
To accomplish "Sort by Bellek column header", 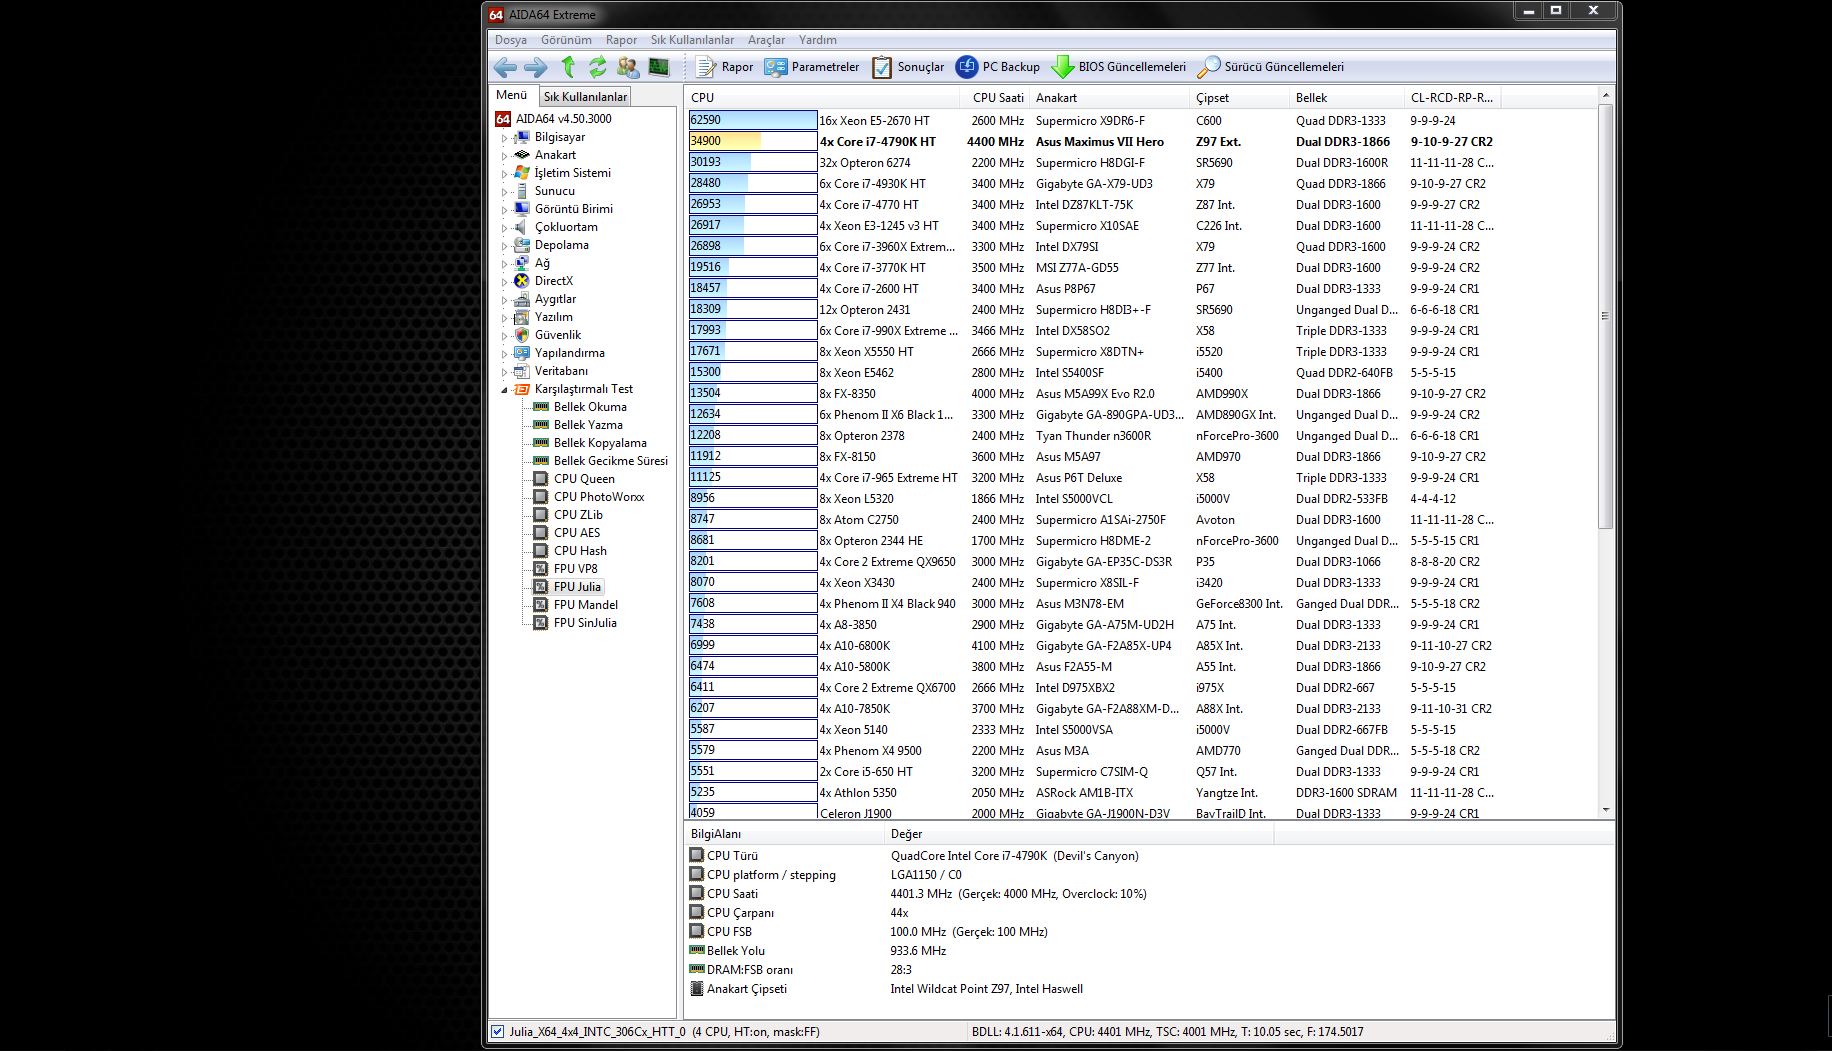I will (x=1347, y=98).
